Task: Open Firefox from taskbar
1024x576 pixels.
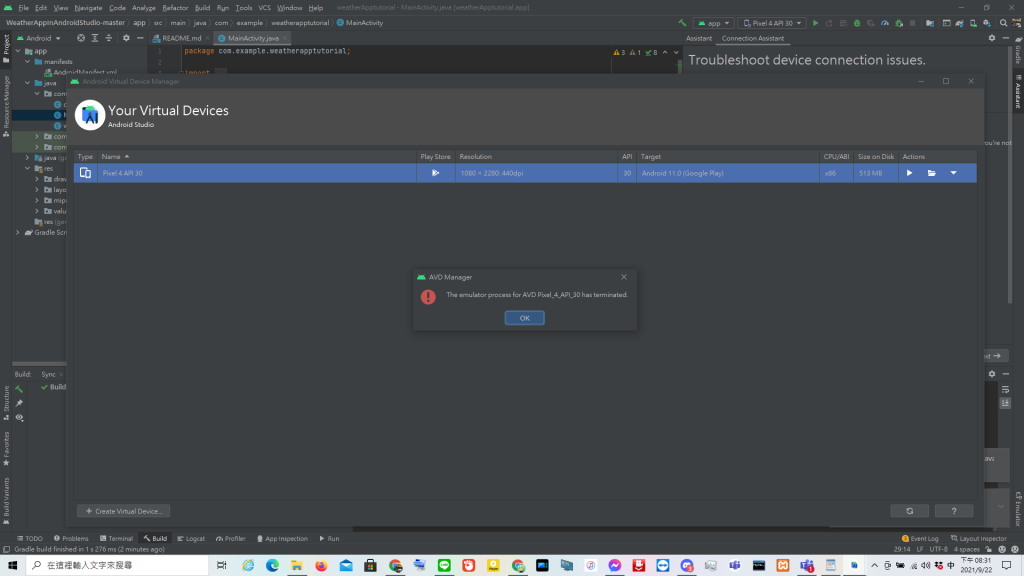Action: click(x=321, y=566)
